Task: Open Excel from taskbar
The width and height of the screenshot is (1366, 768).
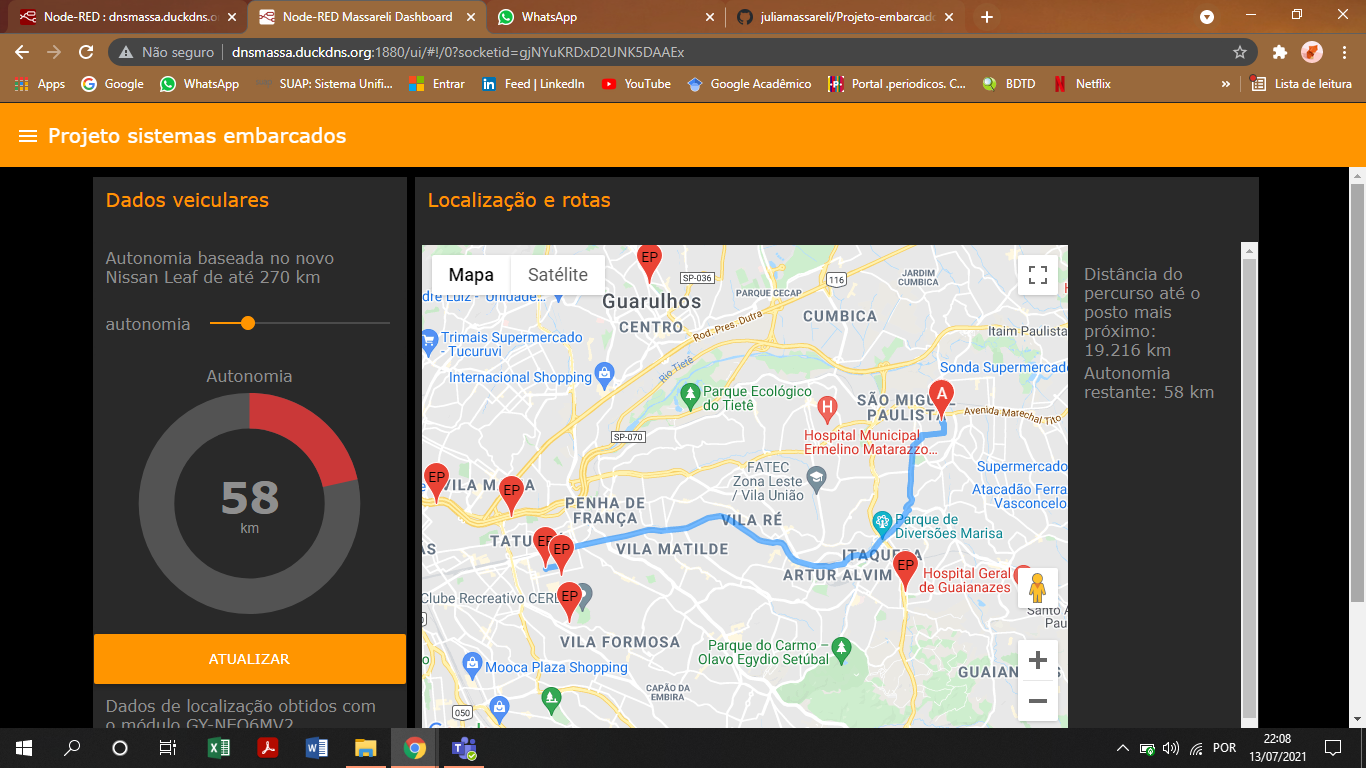Action: point(219,748)
